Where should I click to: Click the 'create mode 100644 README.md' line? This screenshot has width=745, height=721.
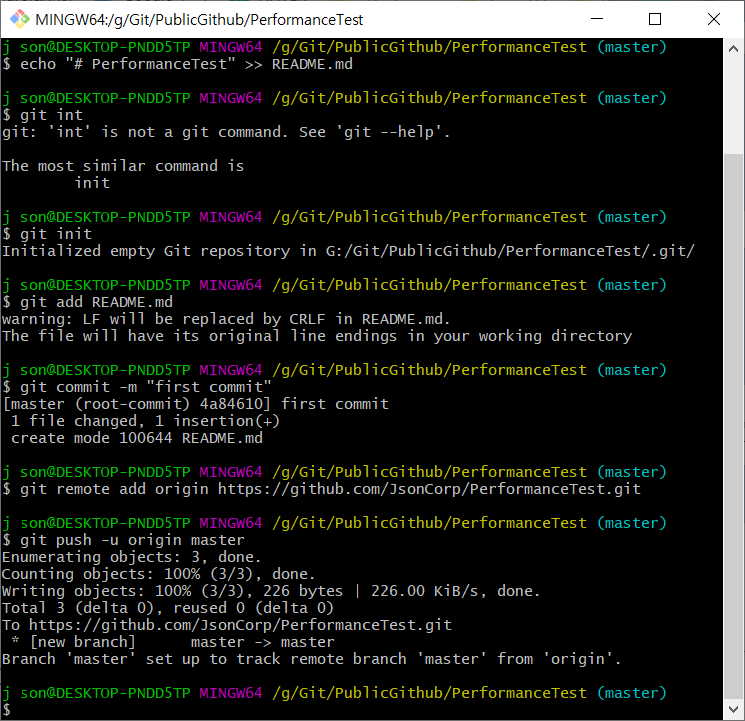coord(136,438)
